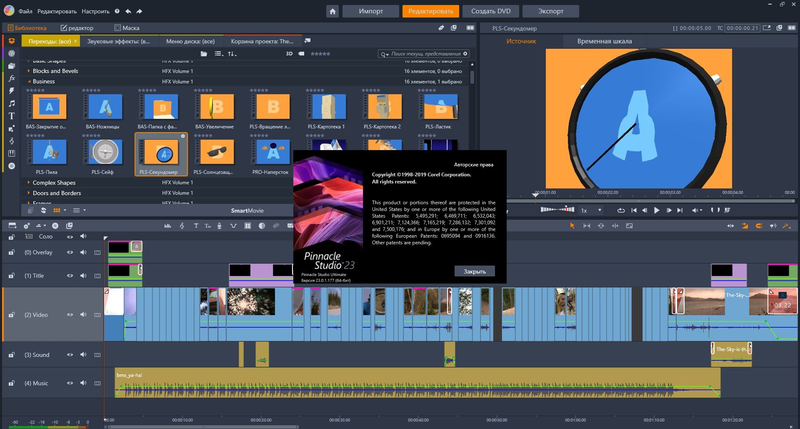Image resolution: width=800 pixels, height=429 pixels.
Task: Open the Effects (fx) category in sidebar
Action: 10,77
